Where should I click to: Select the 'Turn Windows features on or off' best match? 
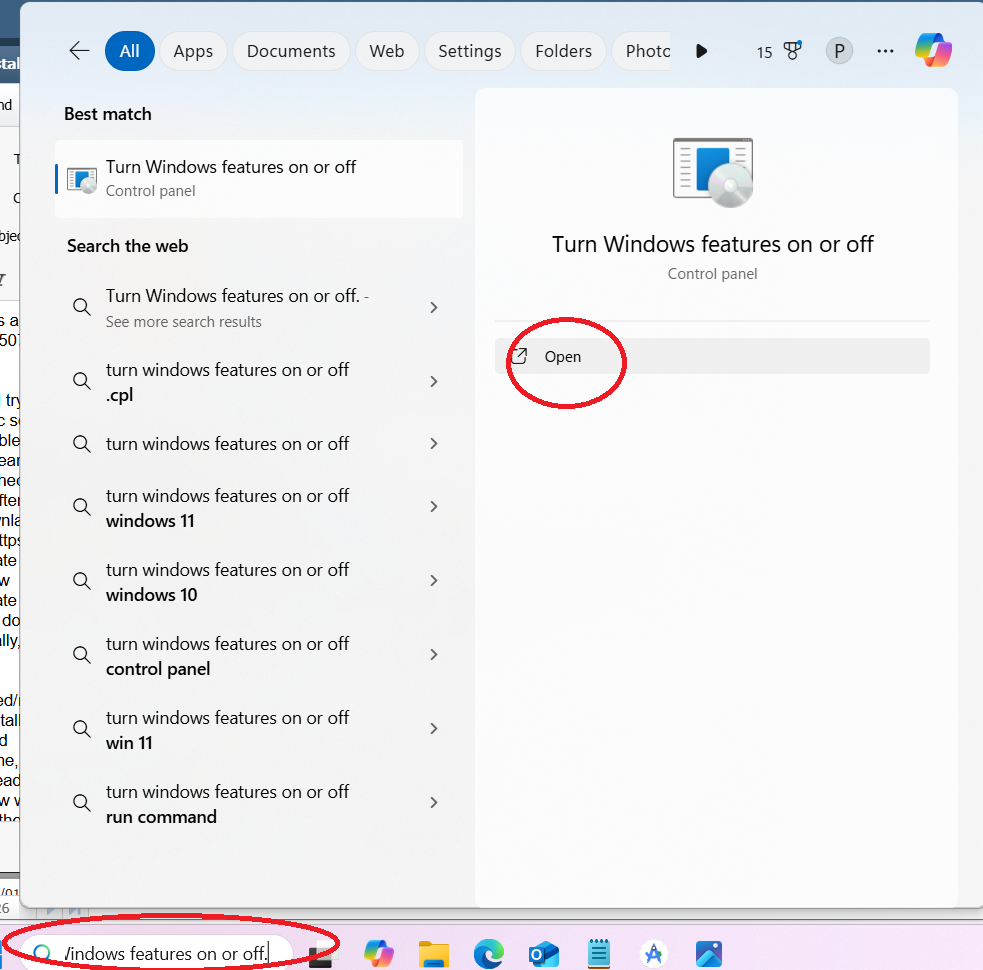pos(258,178)
